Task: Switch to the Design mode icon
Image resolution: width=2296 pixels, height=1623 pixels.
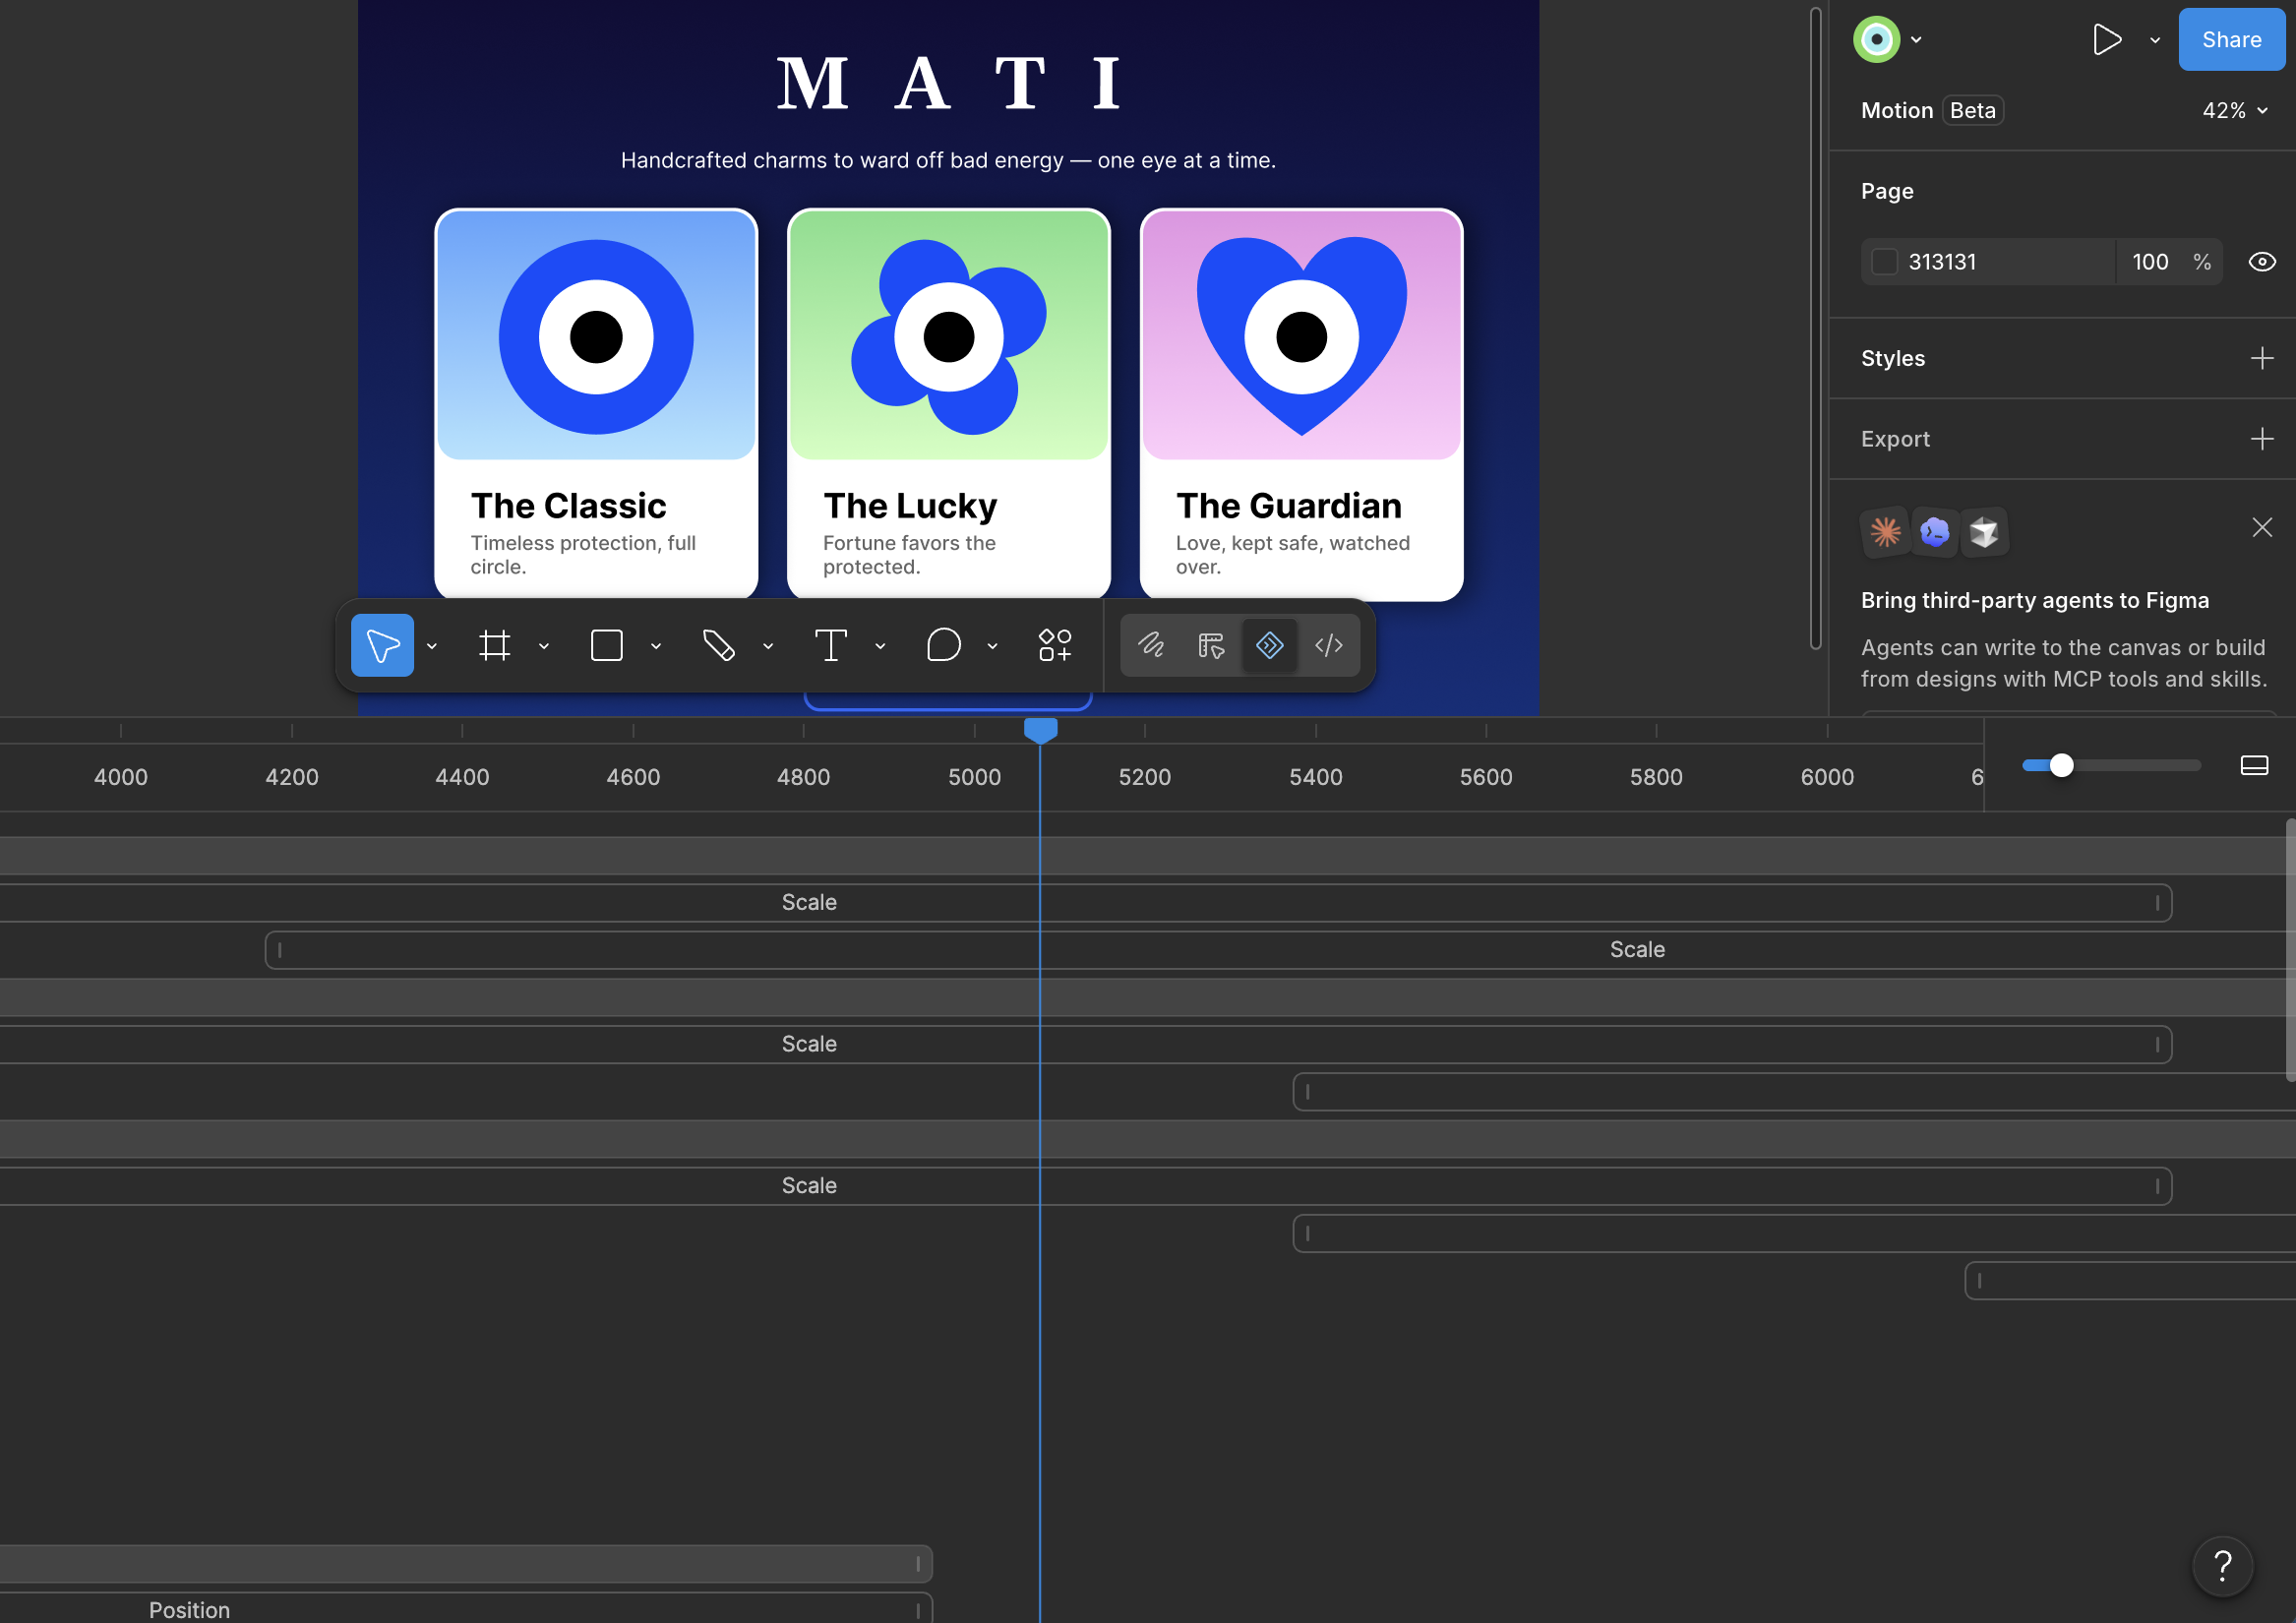Action: point(1211,645)
